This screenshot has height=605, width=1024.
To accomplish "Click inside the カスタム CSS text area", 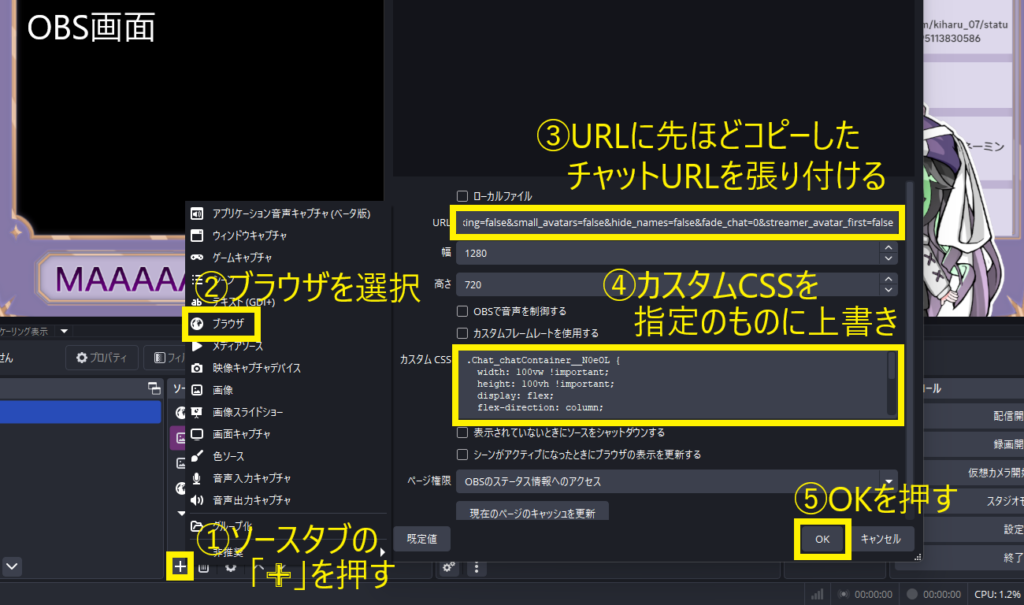I will (671, 384).
